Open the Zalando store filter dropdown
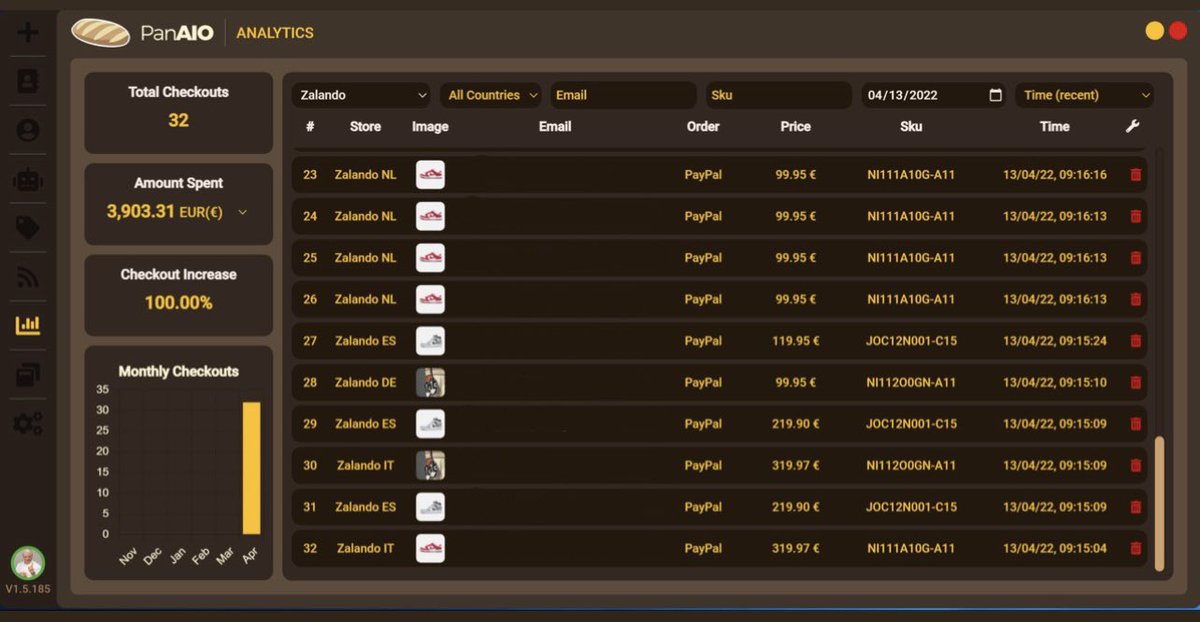The width and height of the screenshot is (1200, 622). 361,95
